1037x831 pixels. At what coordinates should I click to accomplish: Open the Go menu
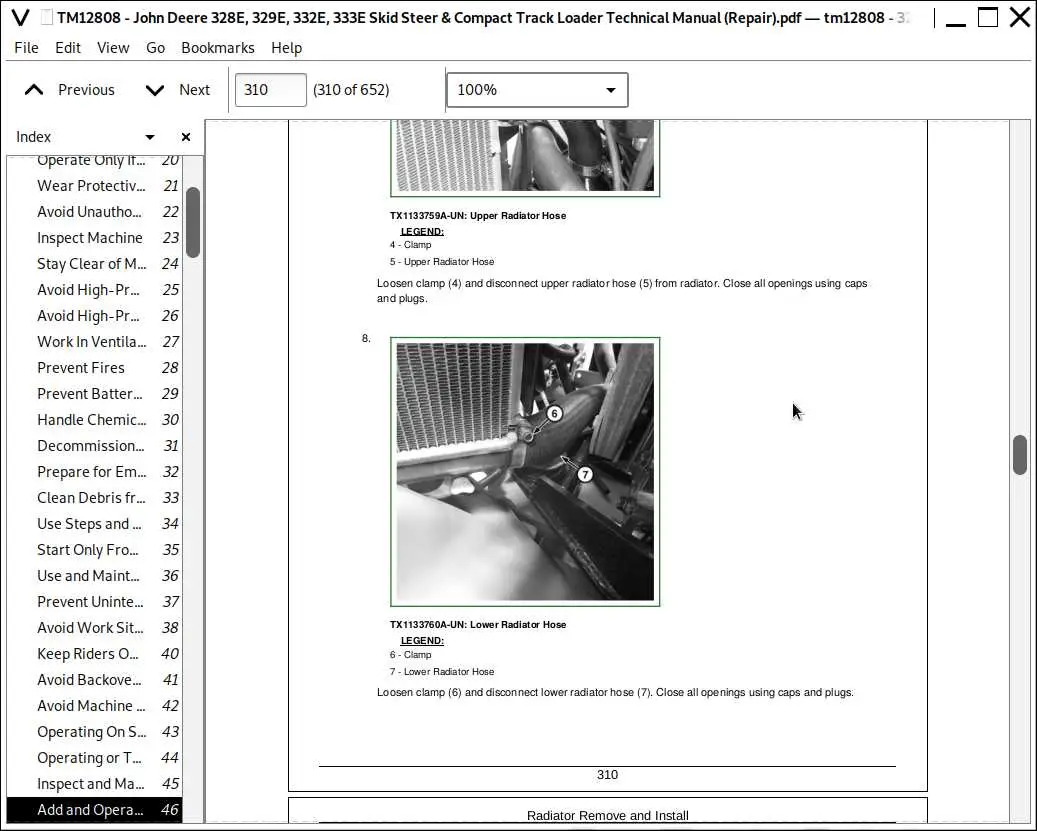[155, 48]
